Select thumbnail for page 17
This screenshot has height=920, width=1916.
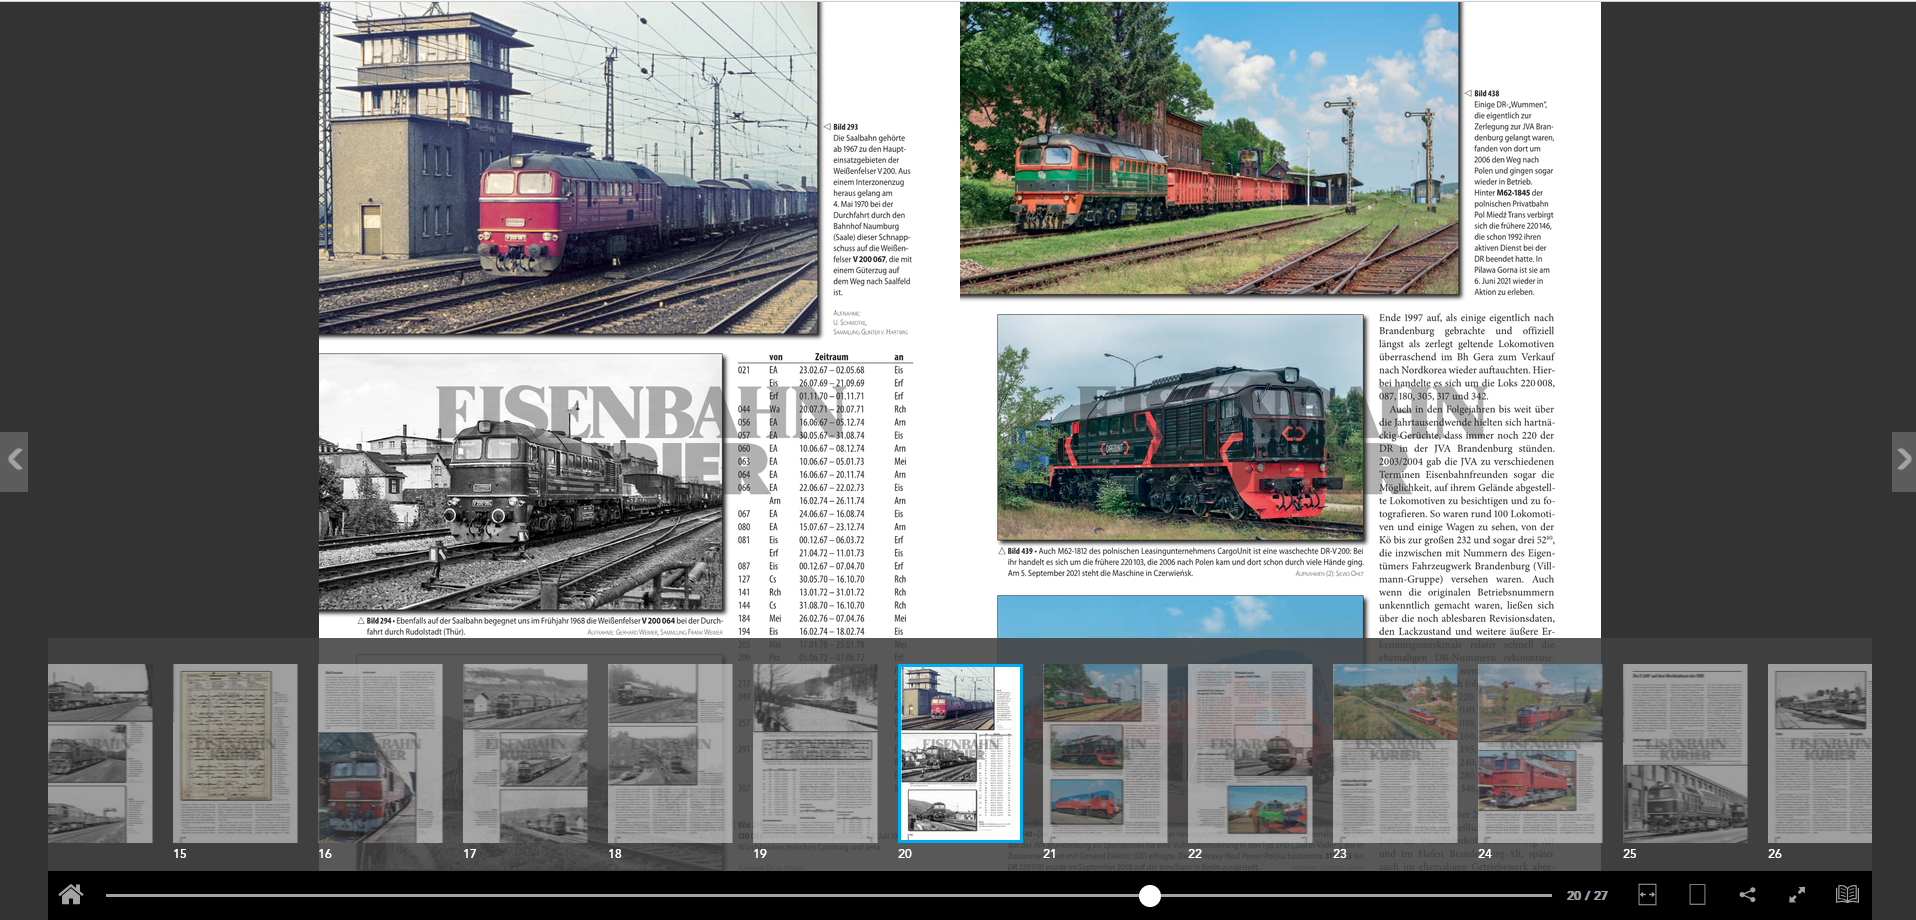(x=525, y=753)
